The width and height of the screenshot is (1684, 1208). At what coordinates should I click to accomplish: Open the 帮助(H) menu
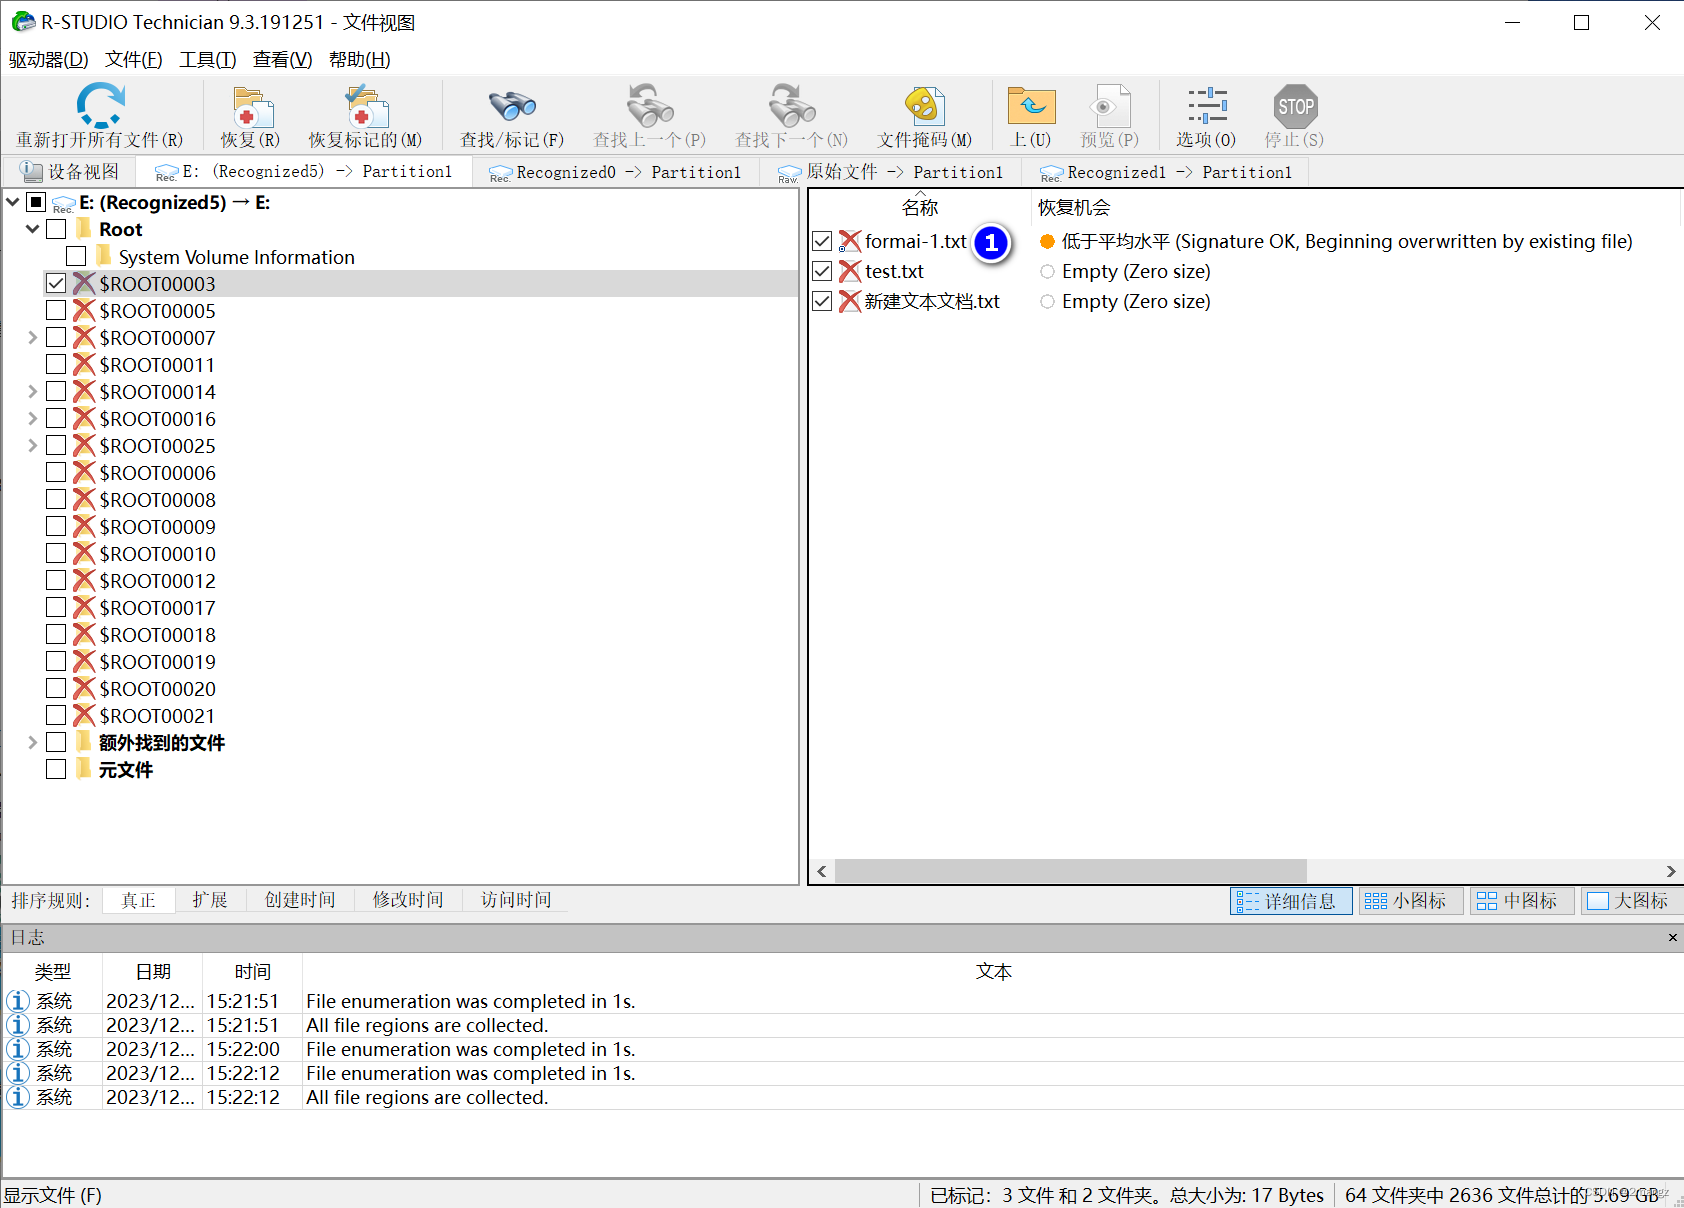click(x=359, y=59)
